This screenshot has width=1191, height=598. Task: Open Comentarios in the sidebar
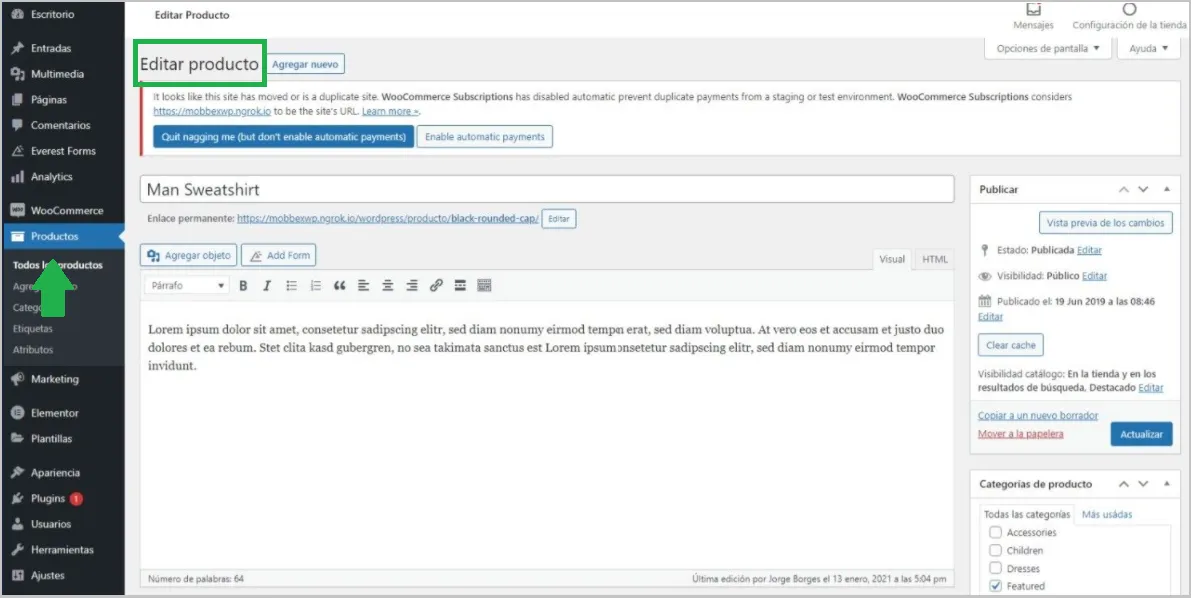point(62,125)
